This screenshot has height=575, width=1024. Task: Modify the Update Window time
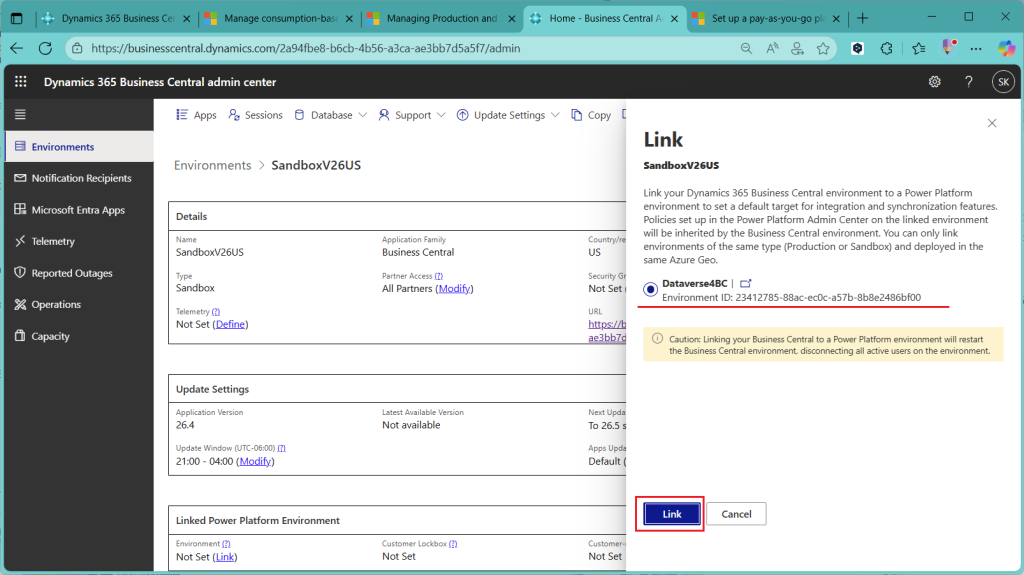255,461
